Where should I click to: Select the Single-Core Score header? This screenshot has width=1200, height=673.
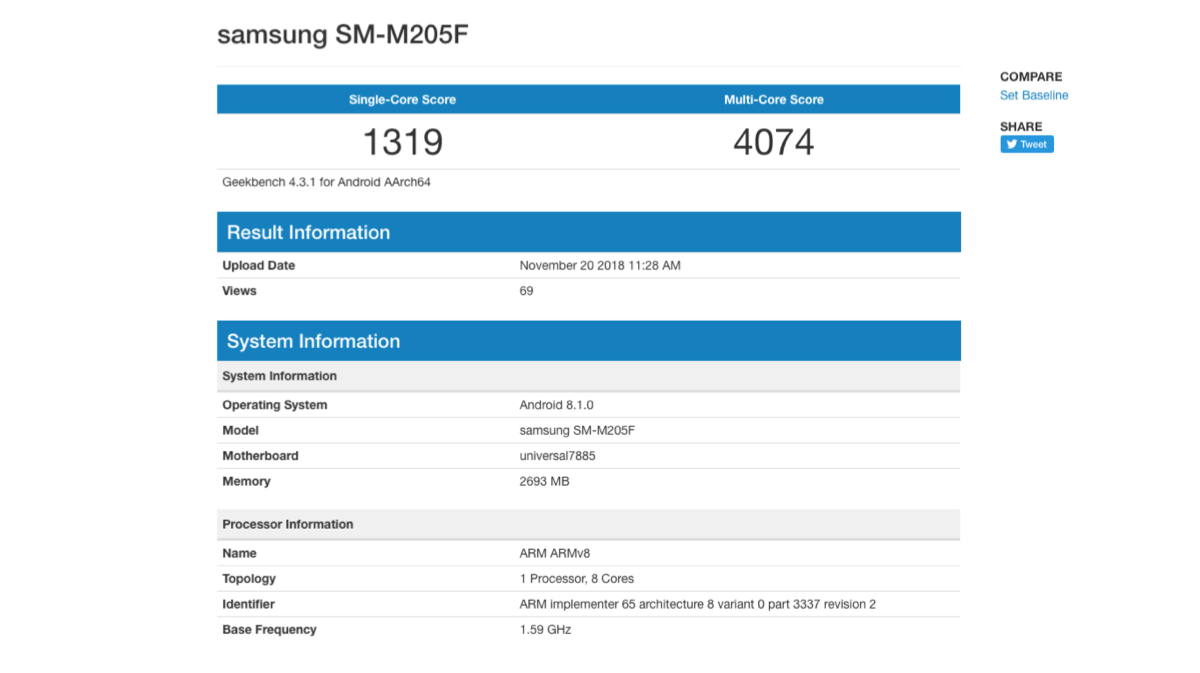coord(402,100)
